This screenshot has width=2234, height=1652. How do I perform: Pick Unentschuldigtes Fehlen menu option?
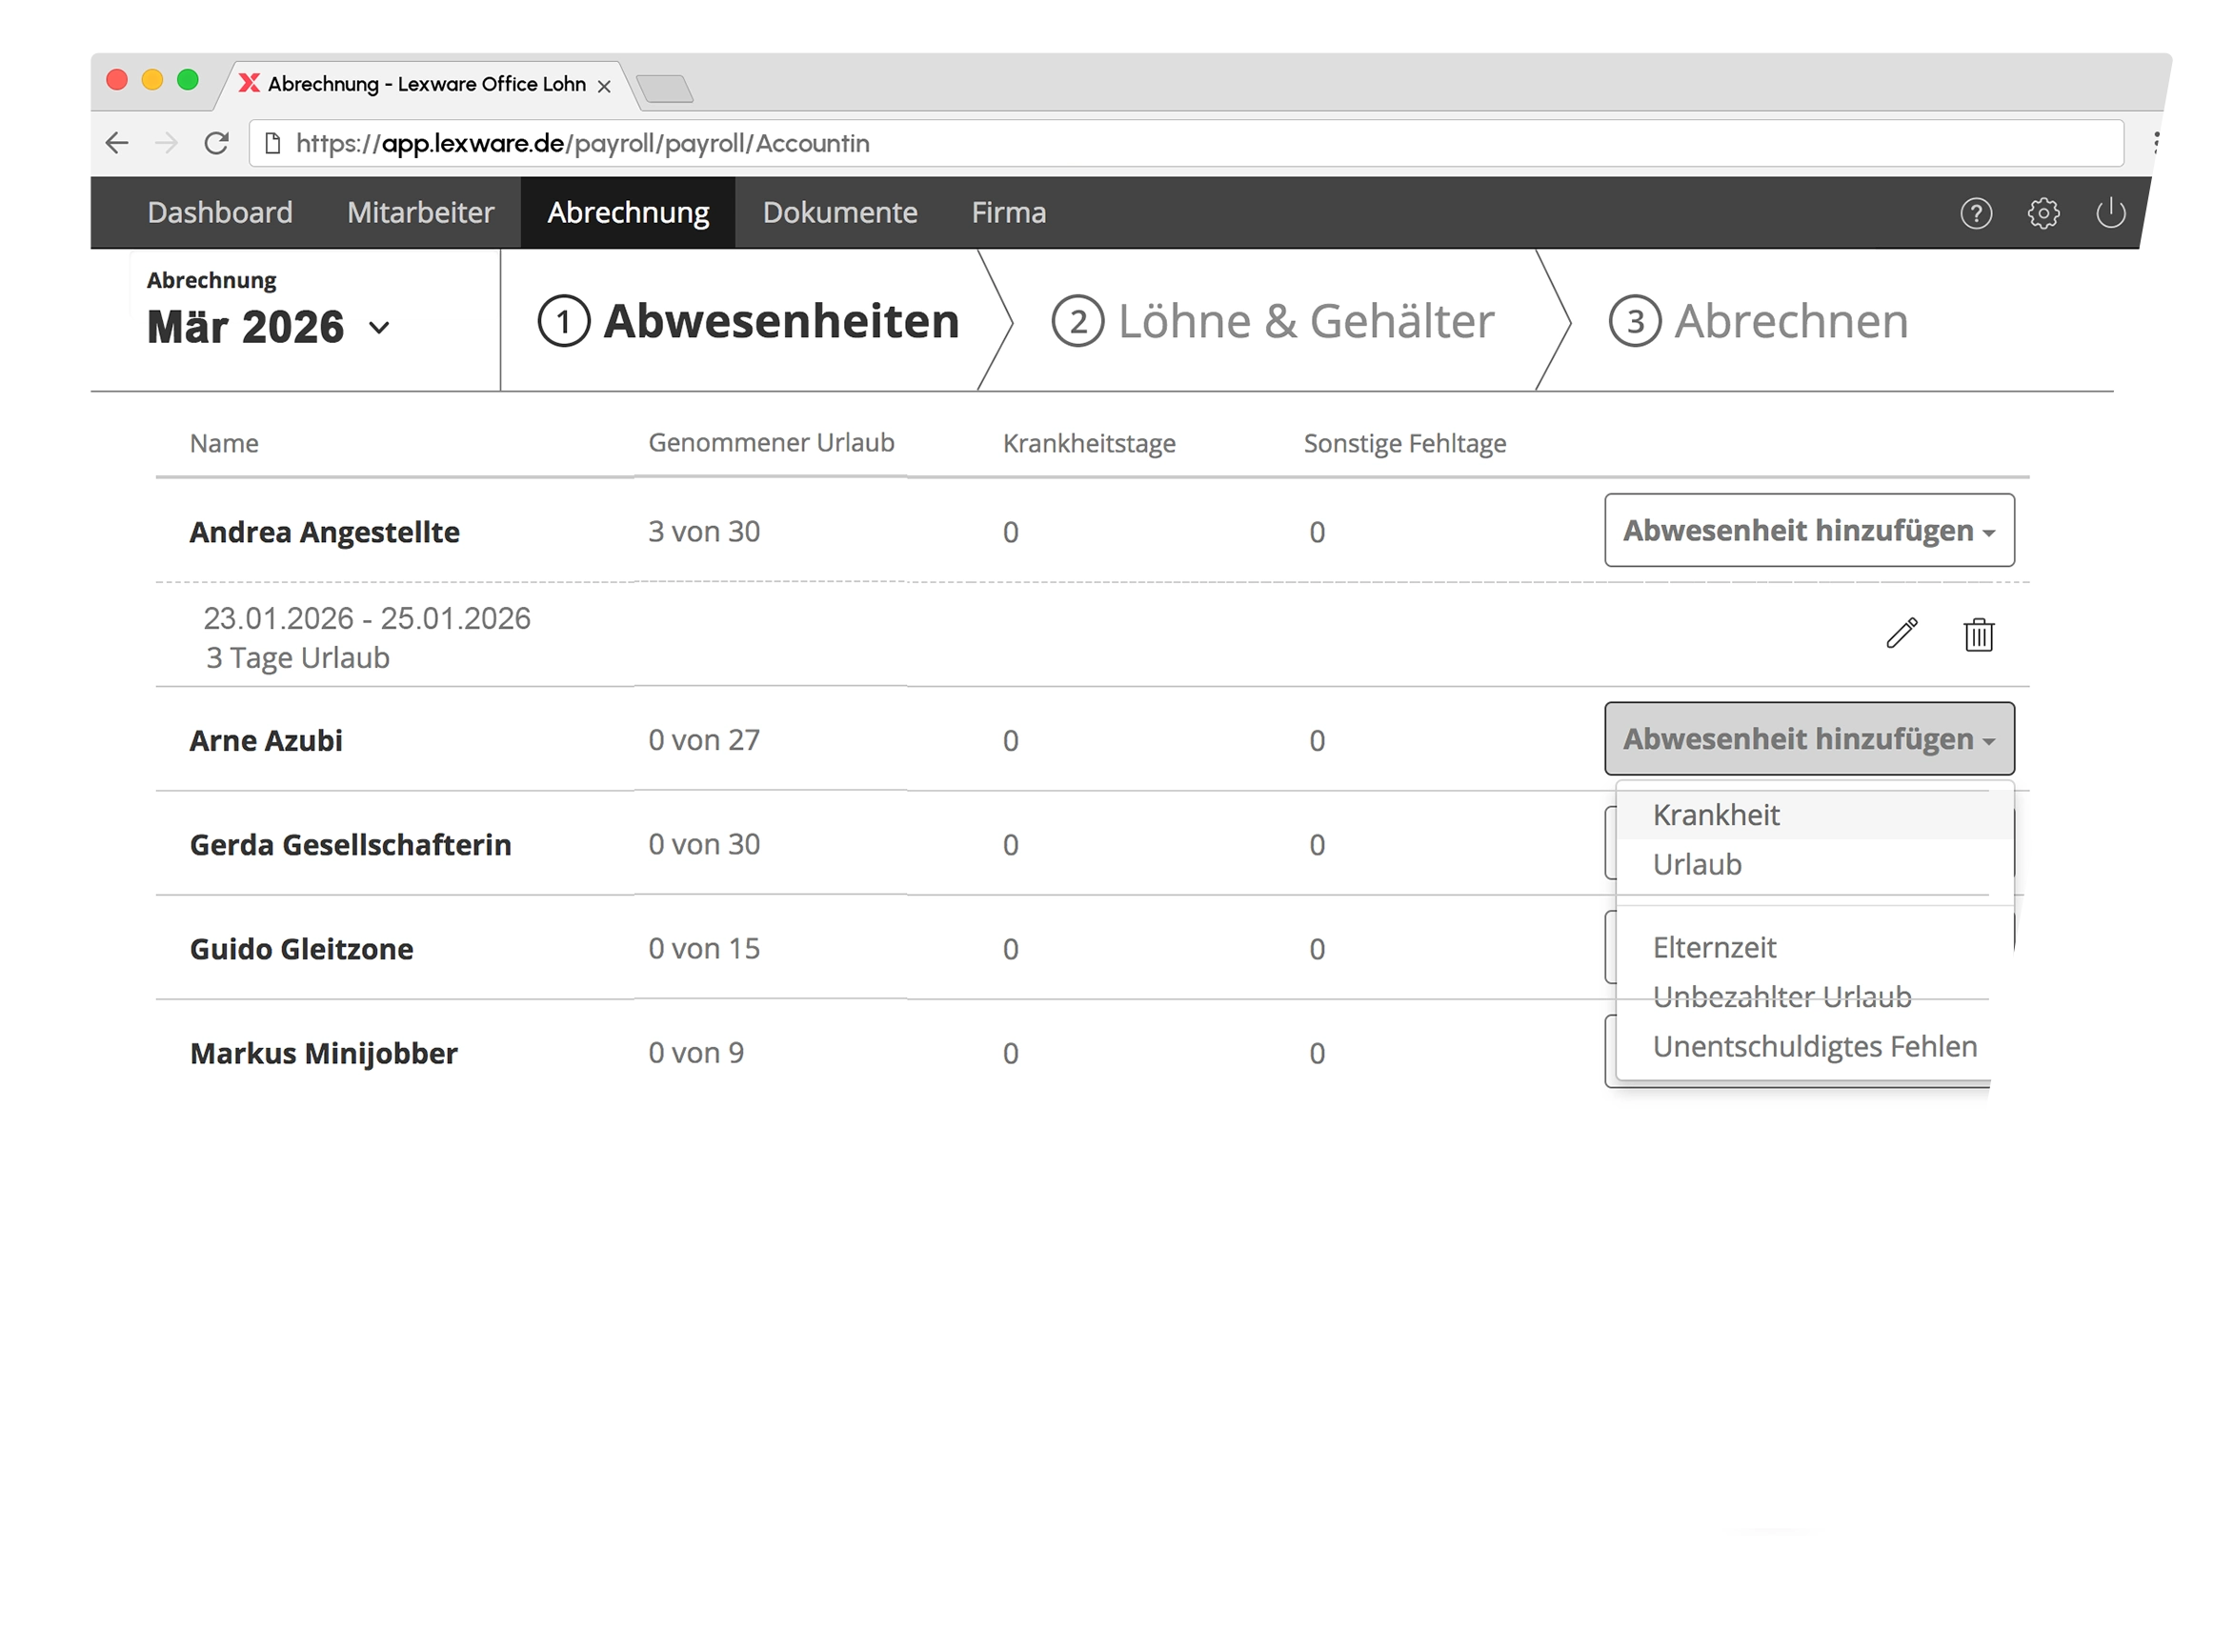[x=1814, y=1046]
